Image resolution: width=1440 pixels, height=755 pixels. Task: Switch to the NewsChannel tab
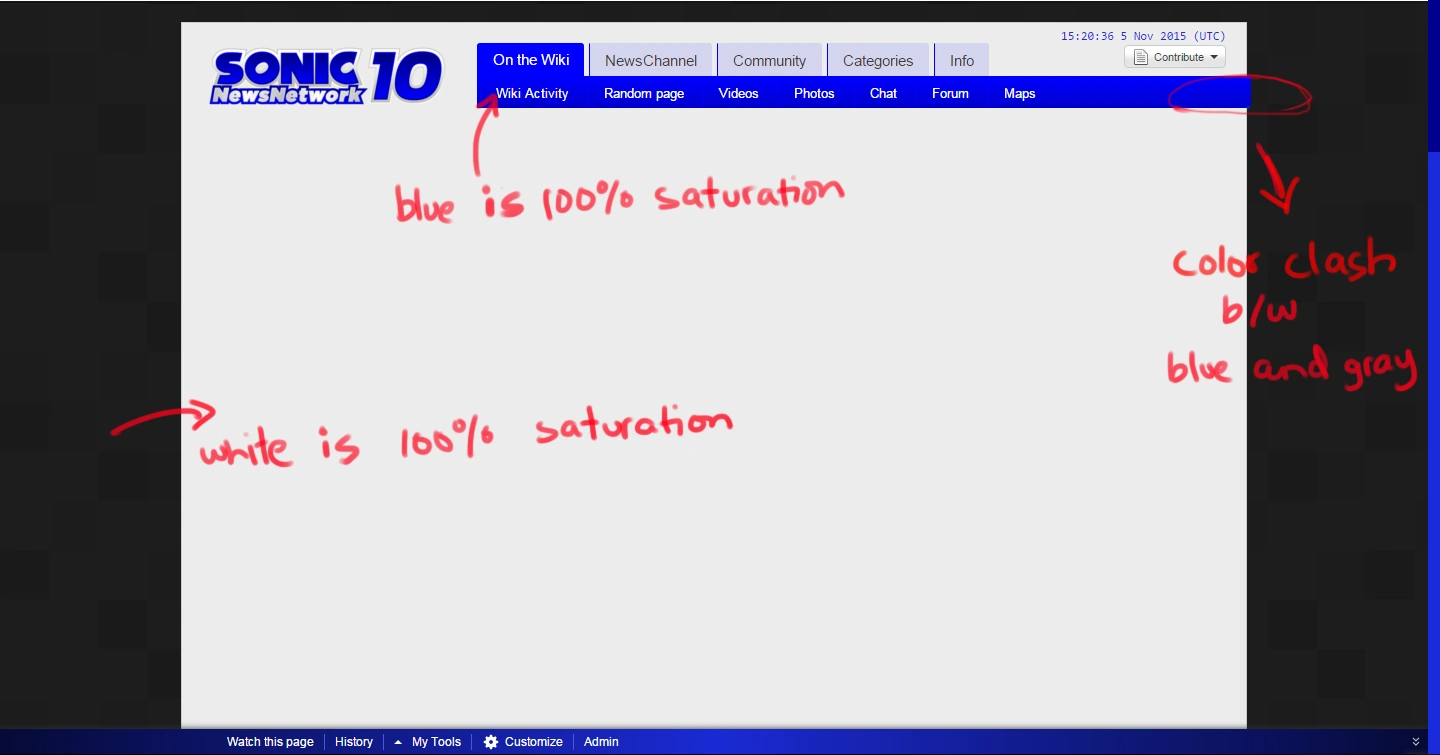point(650,61)
